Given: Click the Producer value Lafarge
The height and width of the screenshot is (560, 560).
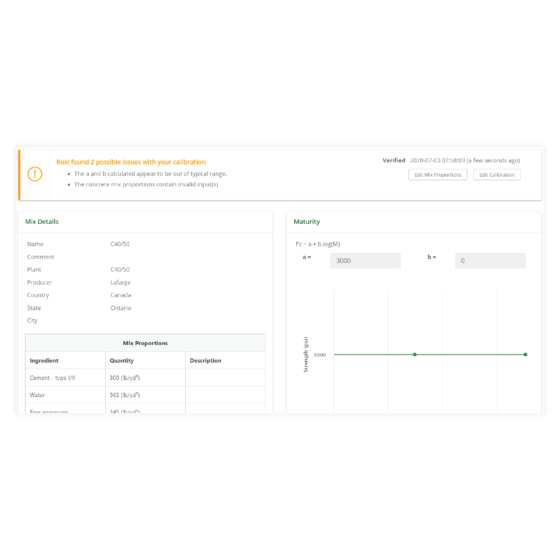Looking at the screenshot, I should click(x=121, y=282).
